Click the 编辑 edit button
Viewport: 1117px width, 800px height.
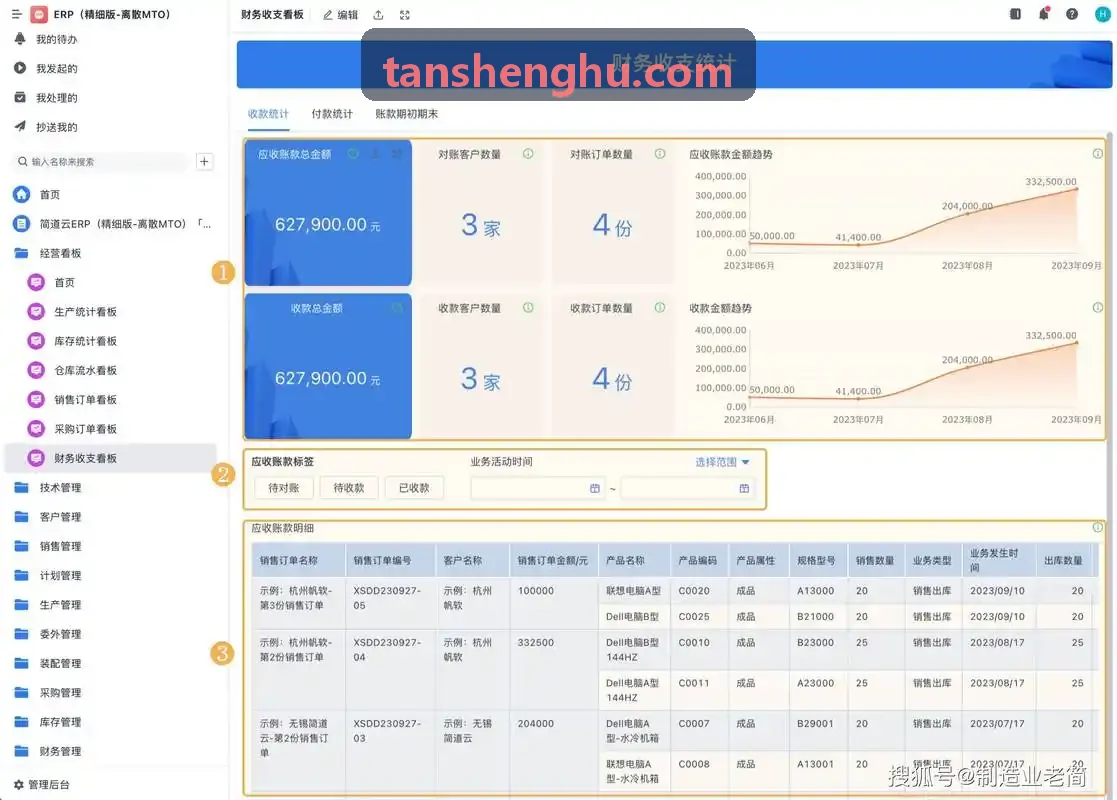341,15
